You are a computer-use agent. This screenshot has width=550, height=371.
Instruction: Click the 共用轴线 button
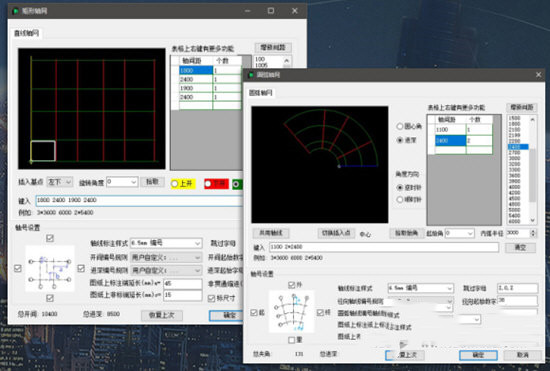[x=271, y=233]
